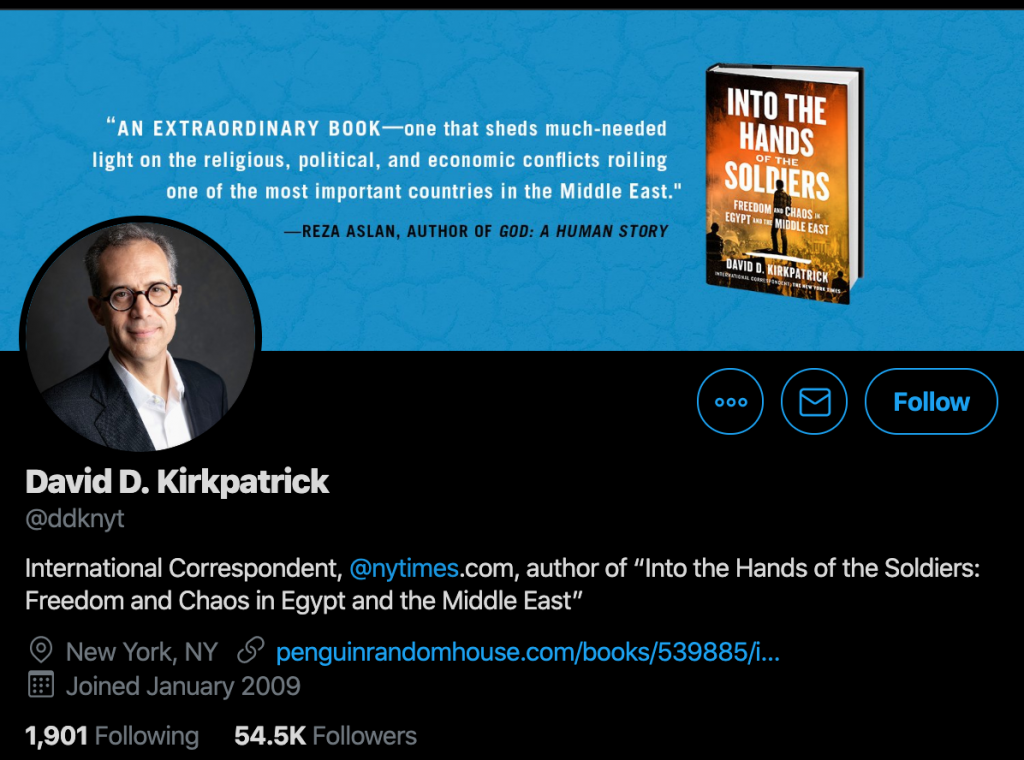
Task: Click the book cover in the banner
Action: coord(784,183)
